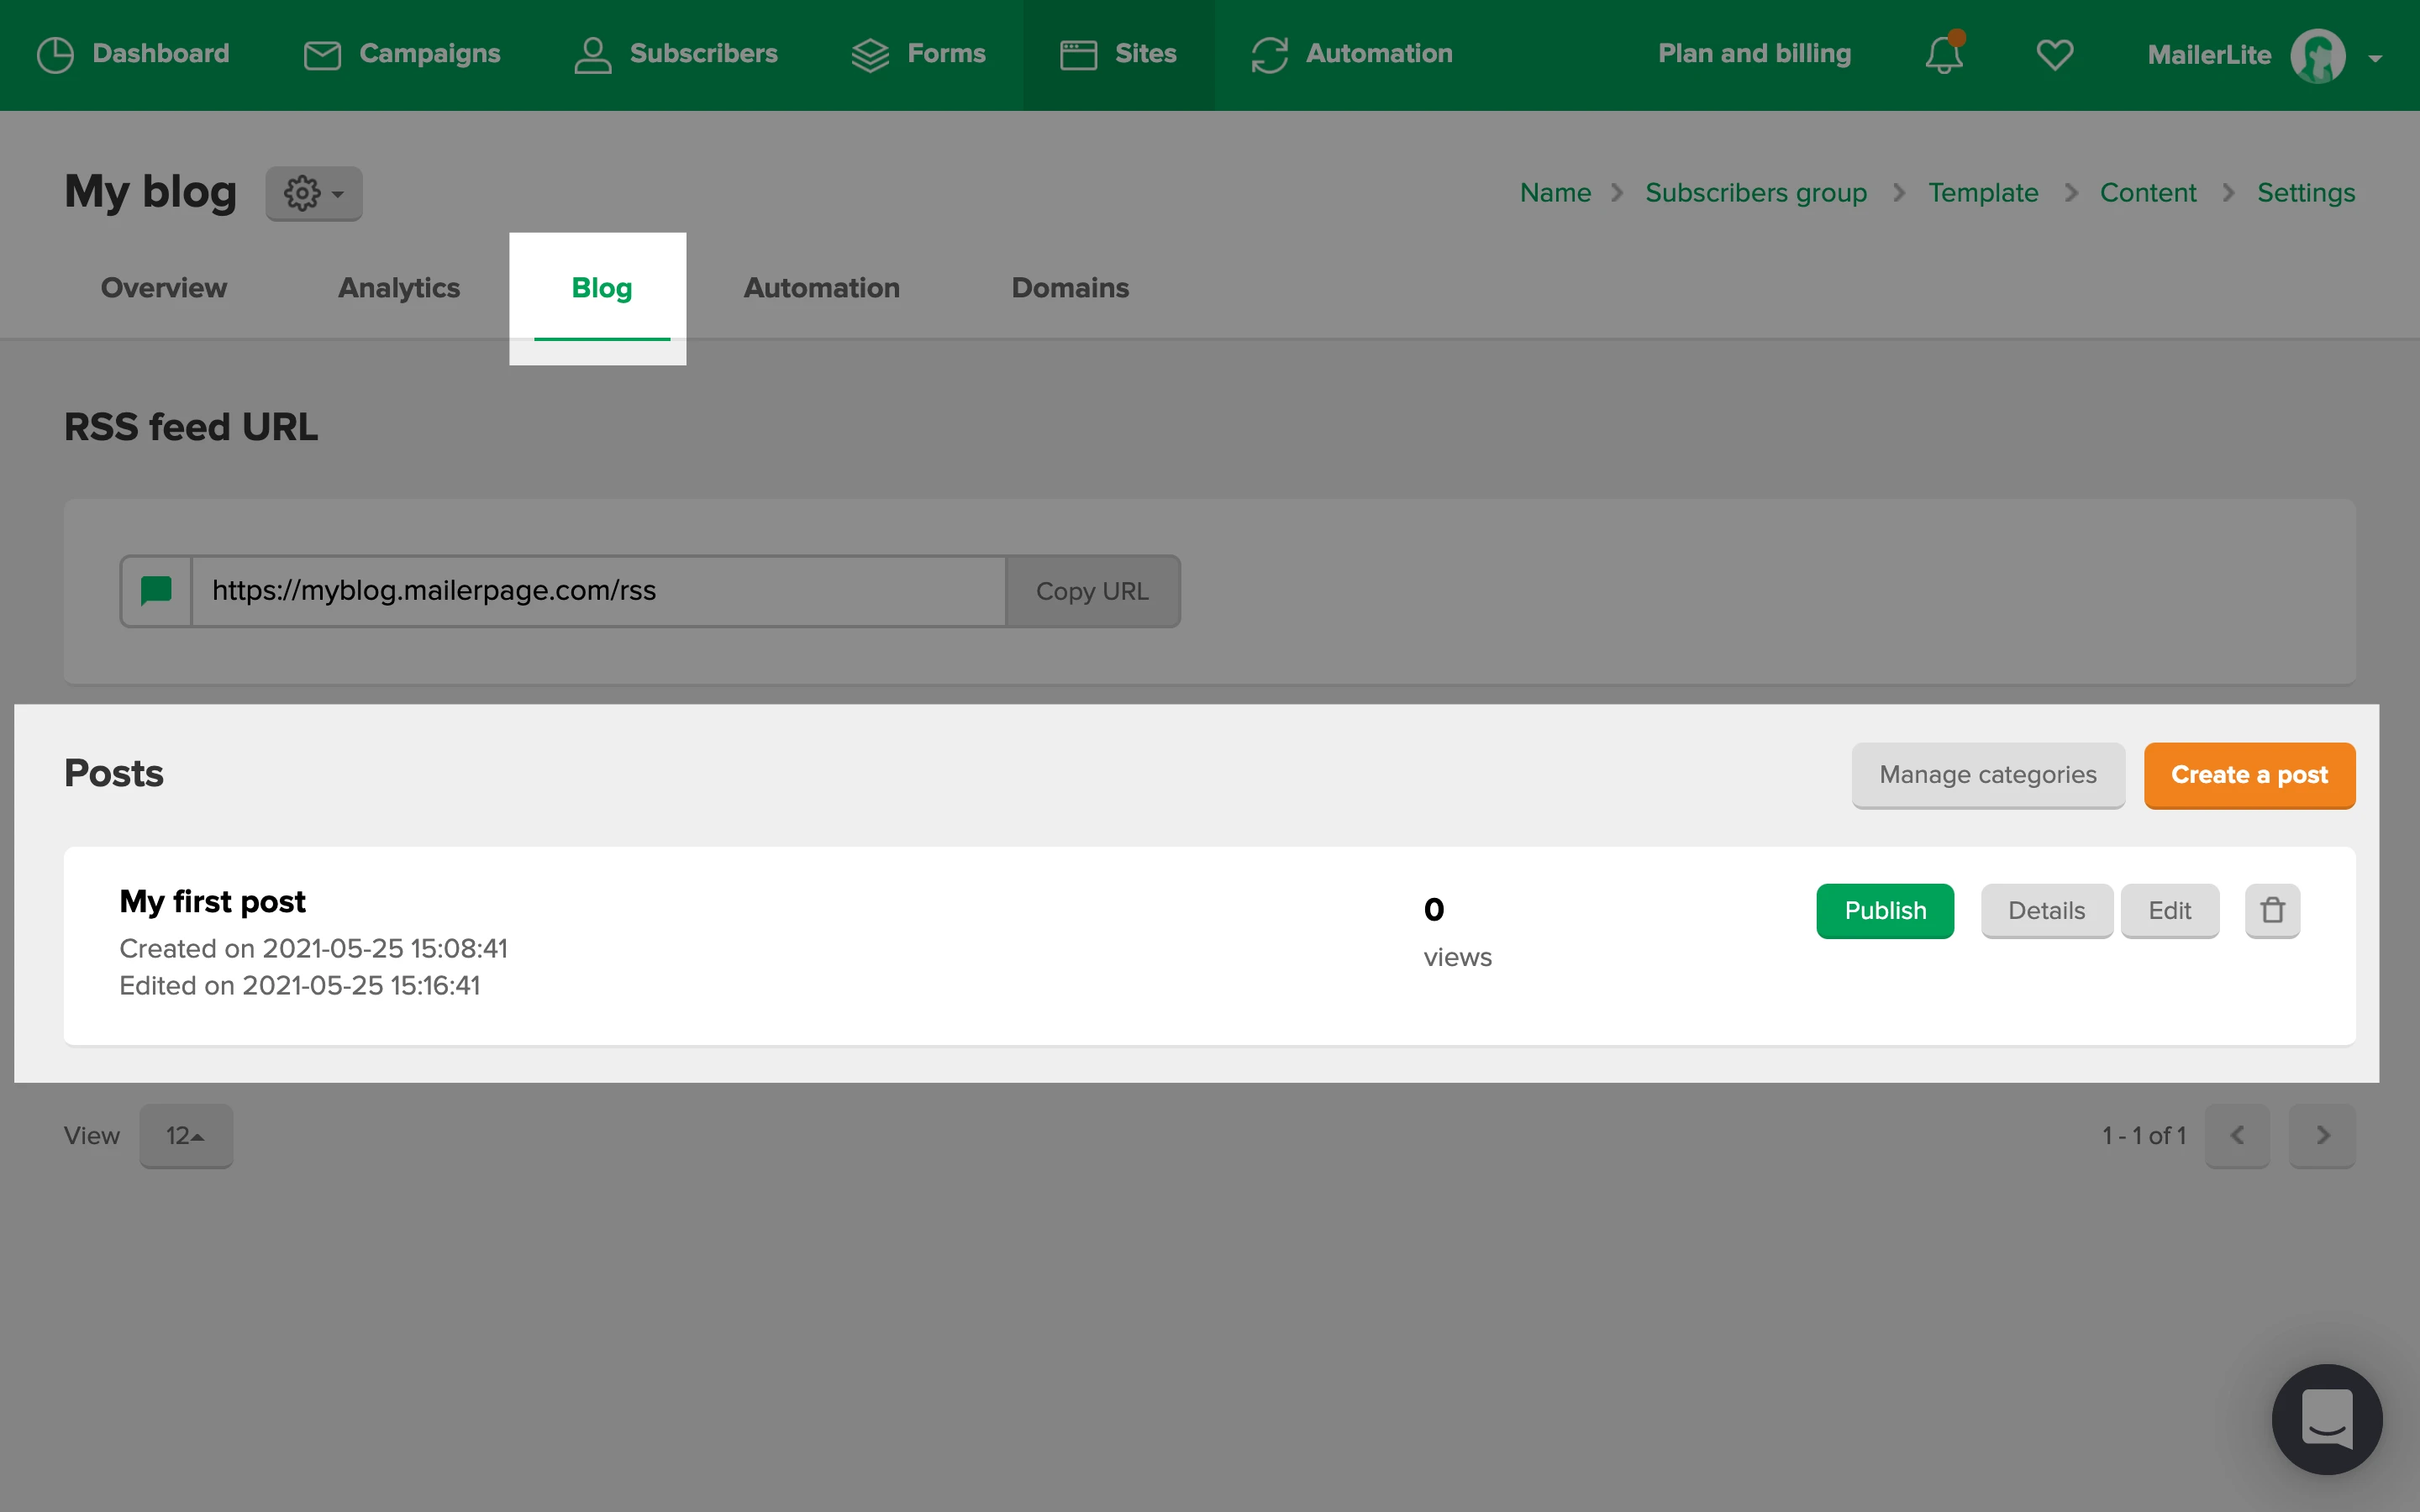The image size is (2420, 1512).
Task: Click the Create a post button
Action: 2249,775
